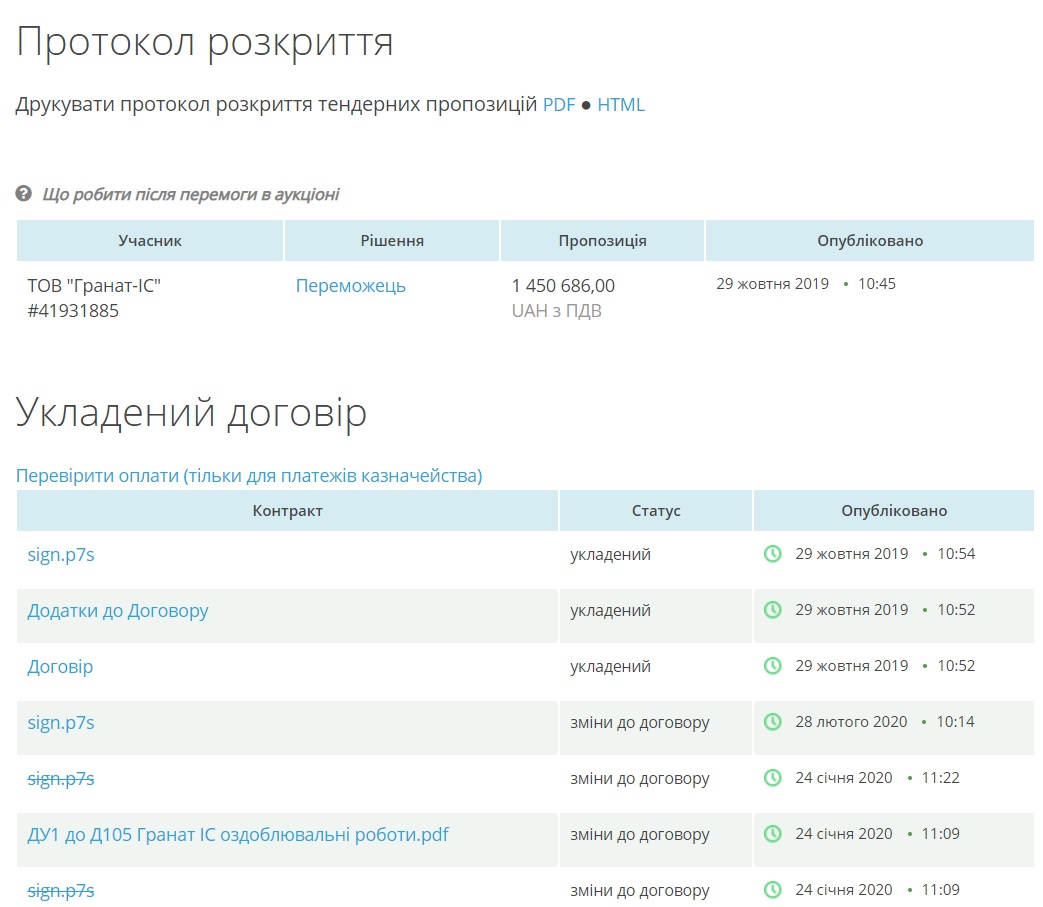The image size is (1043, 907).
Task: Click the Контракт column header
Action: coord(288,511)
